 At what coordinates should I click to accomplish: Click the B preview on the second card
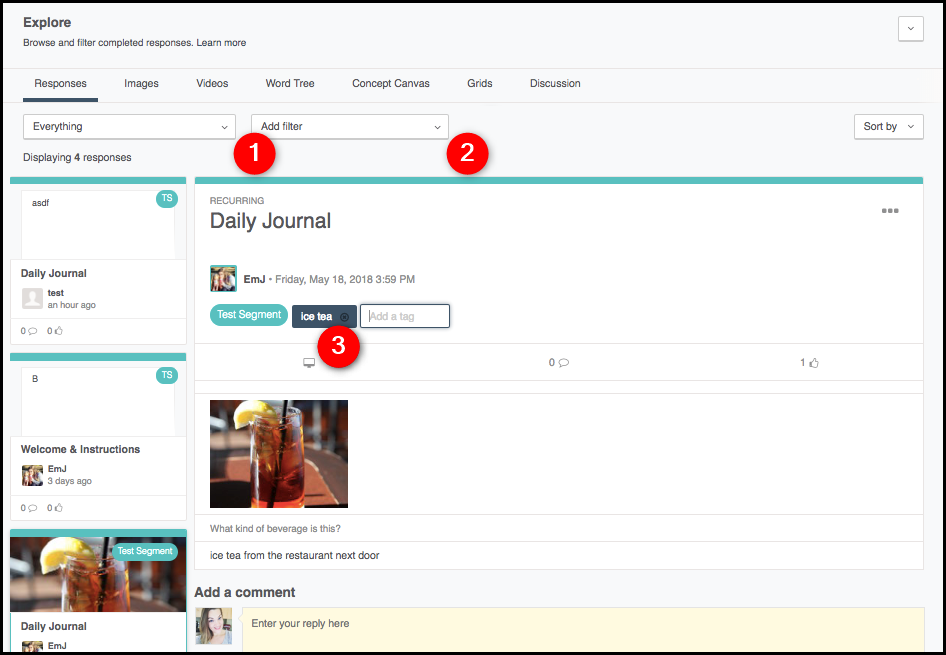98,402
